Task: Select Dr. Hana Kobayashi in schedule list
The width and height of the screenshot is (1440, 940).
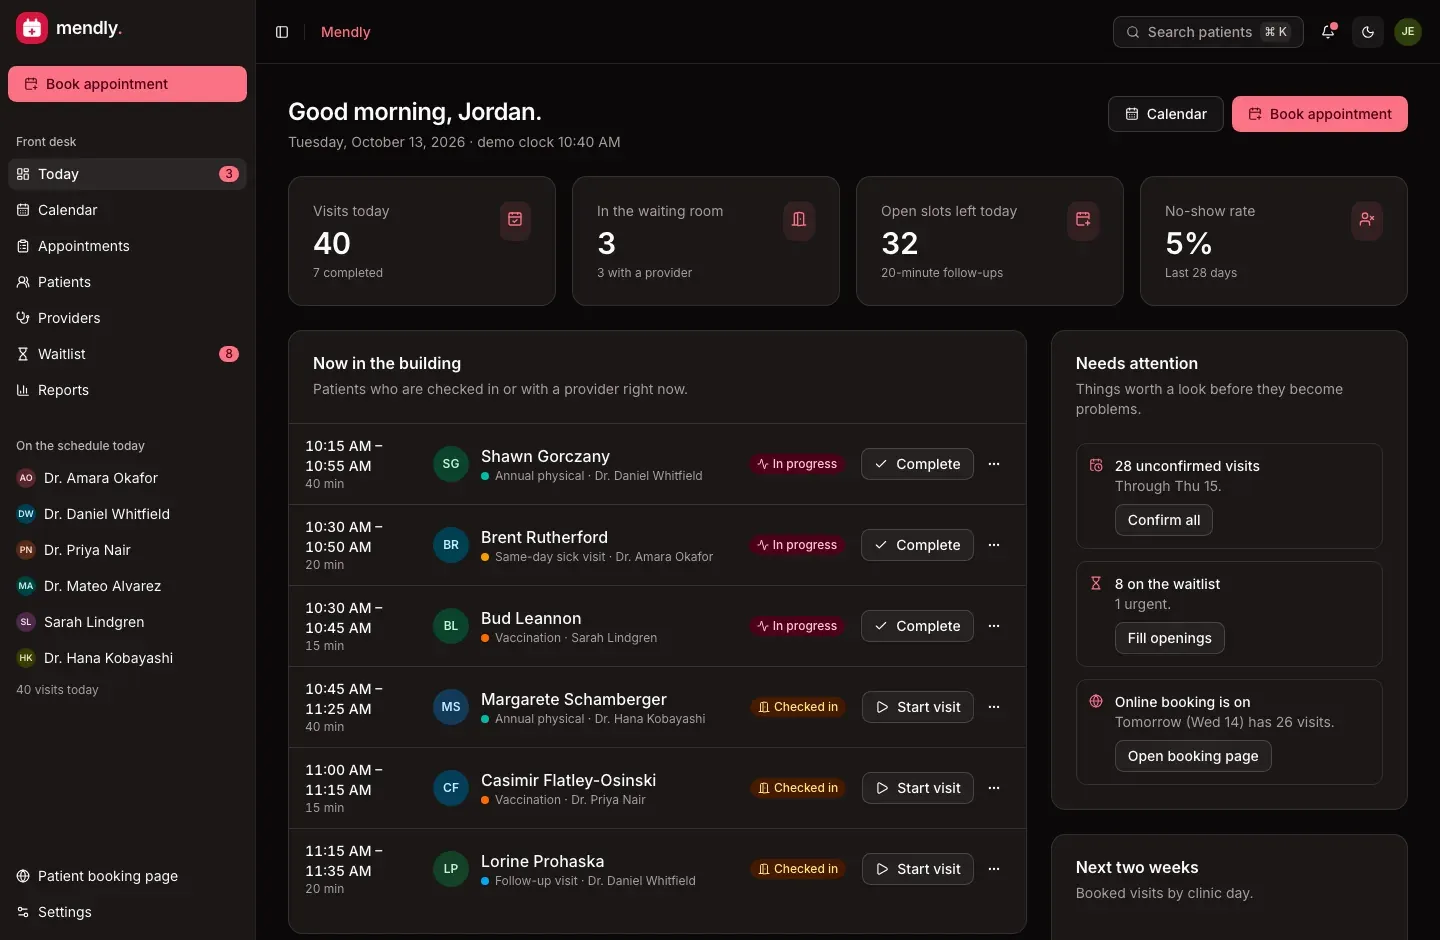Action: (x=127, y=658)
